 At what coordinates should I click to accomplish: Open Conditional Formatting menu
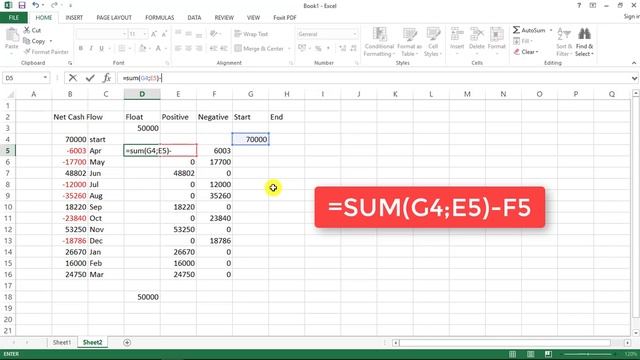(x=379, y=42)
